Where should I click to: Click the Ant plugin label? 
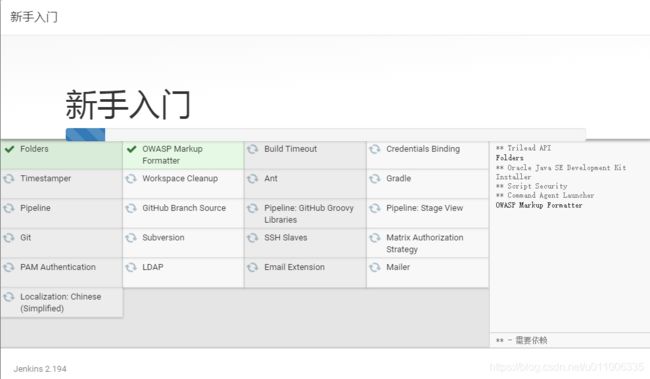click(271, 179)
